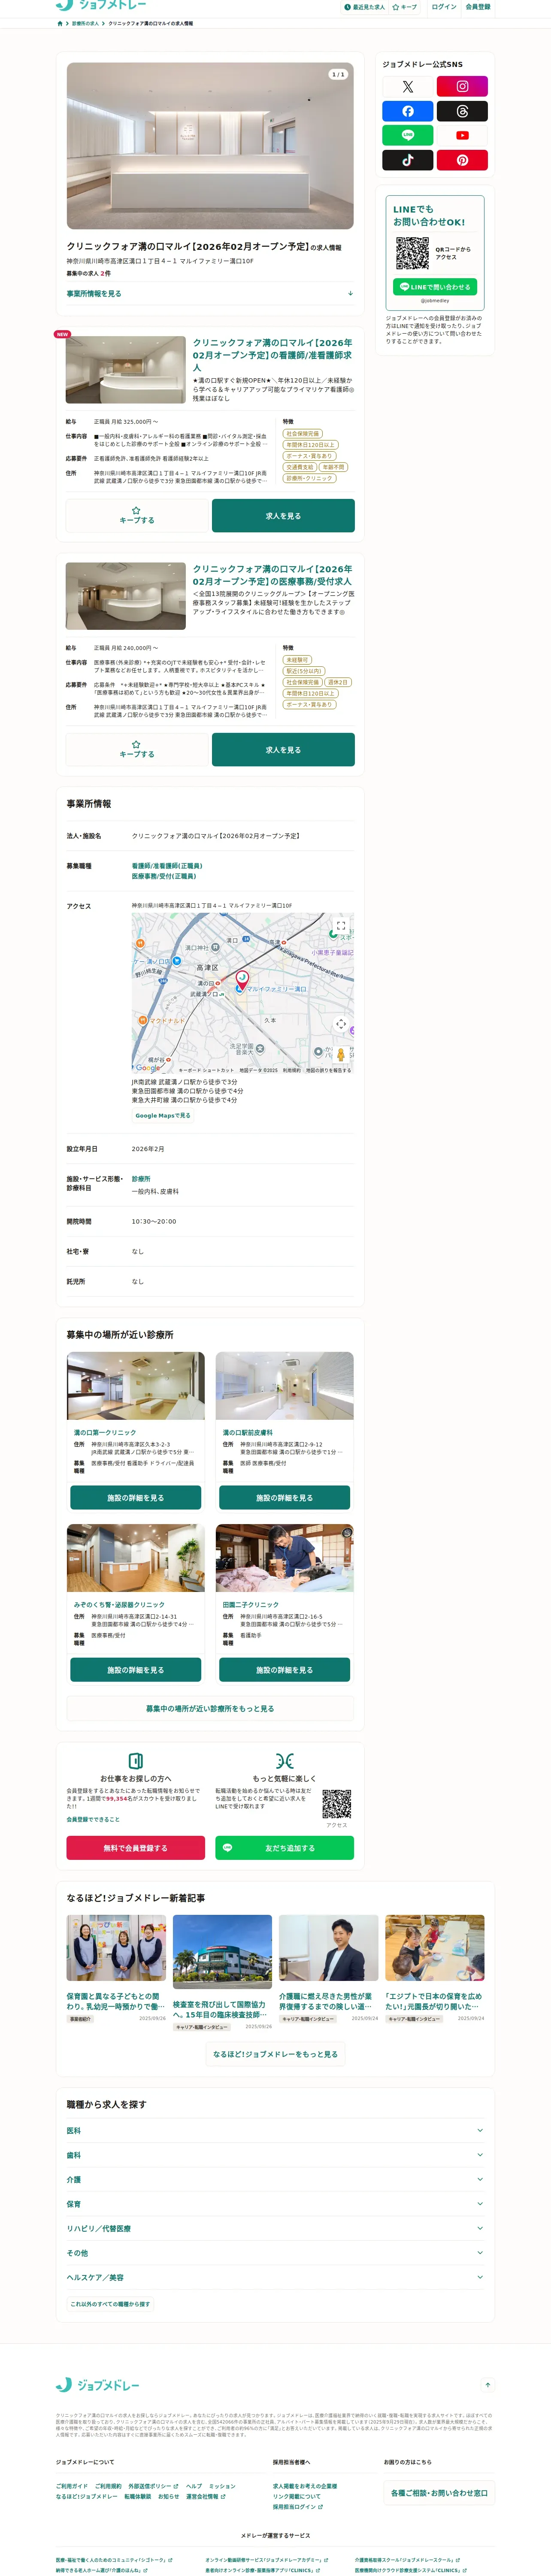This screenshot has height=2576, width=551.
Task: Open 外部送信ポリシー footer link
Action: pos(153,2486)
